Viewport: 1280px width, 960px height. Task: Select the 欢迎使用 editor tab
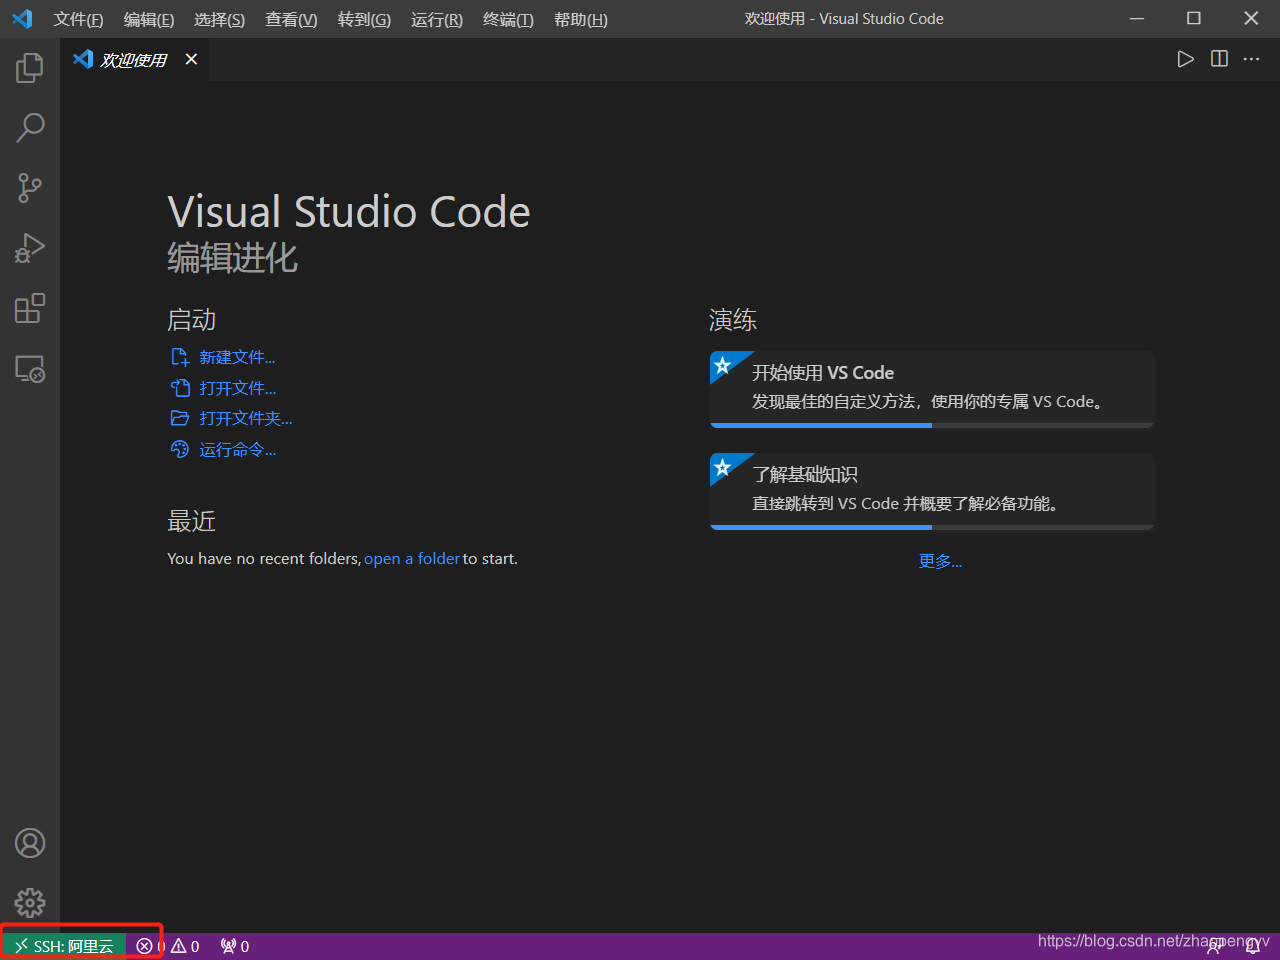click(135, 60)
